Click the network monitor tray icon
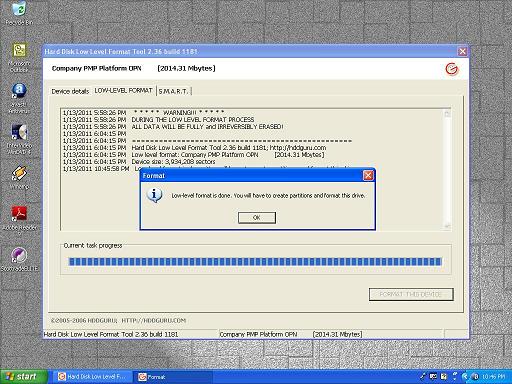 [433, 376]
